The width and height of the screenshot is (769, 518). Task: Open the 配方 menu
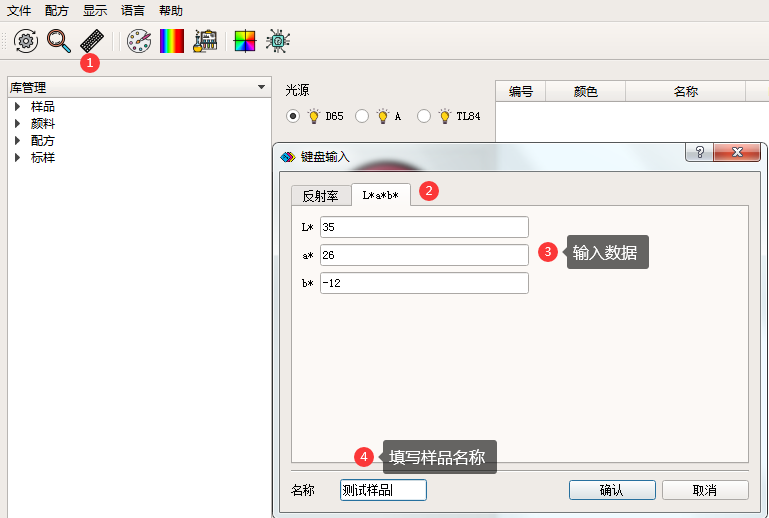(57, 10)
